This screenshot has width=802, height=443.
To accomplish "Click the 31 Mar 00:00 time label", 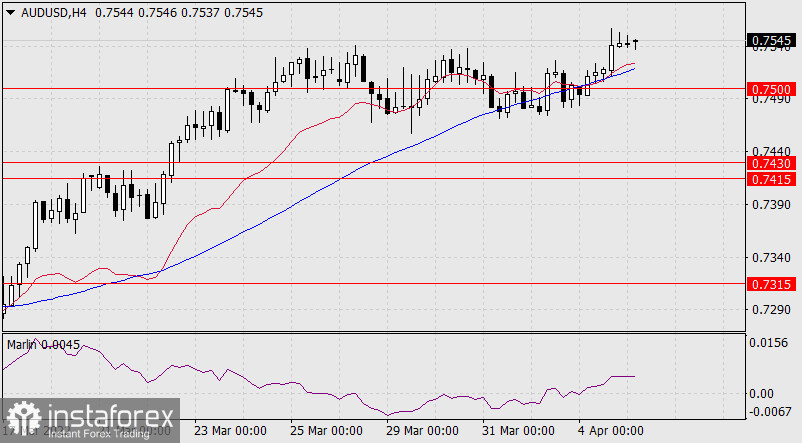I will (x=520, y=432).
